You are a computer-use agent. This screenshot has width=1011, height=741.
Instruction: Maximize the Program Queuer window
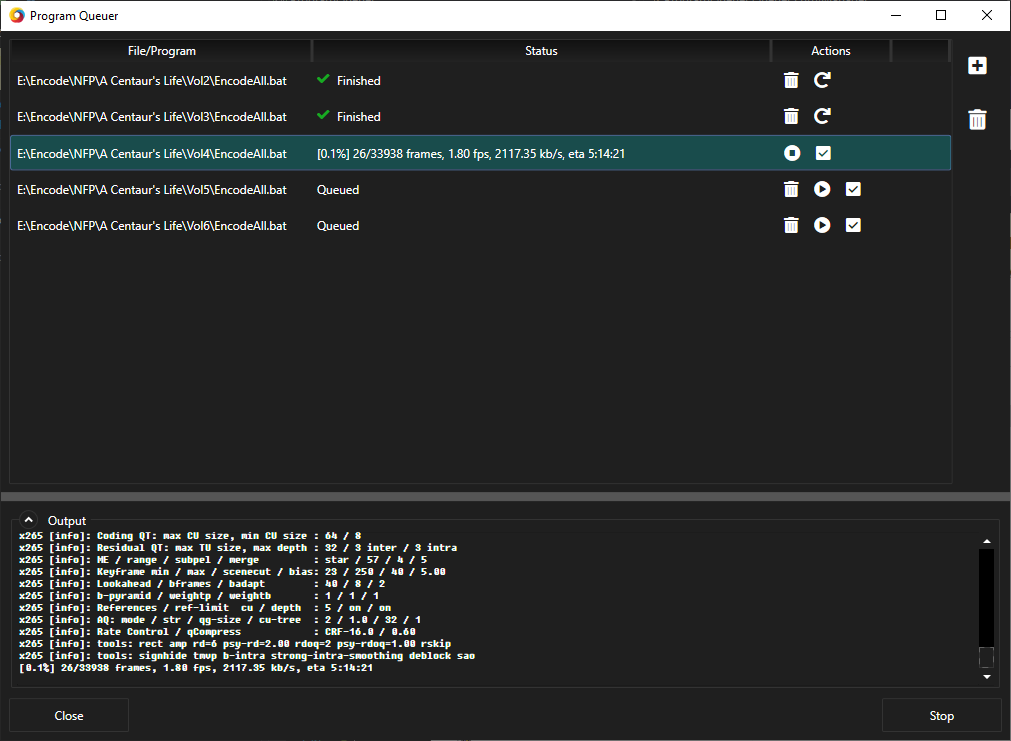[x=941, y=15]
